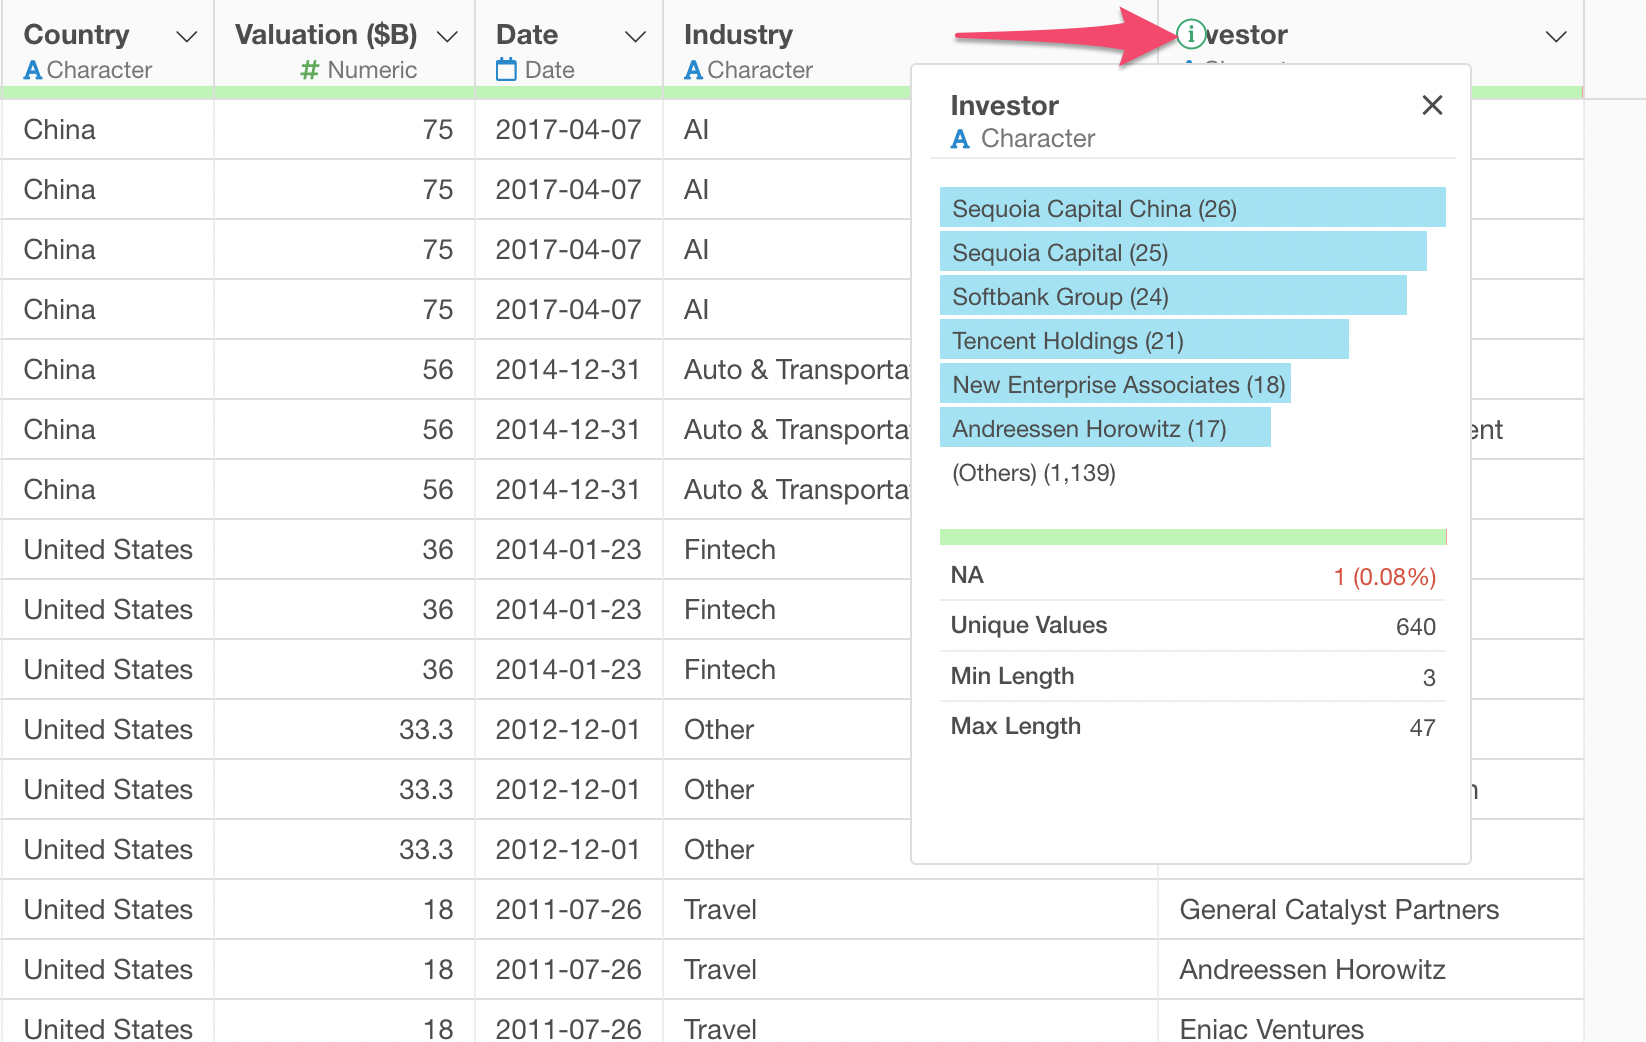This screenshot has width=1646, height=1042.
Task: Click the Character type icon under Country
Action: pos(33,71)
